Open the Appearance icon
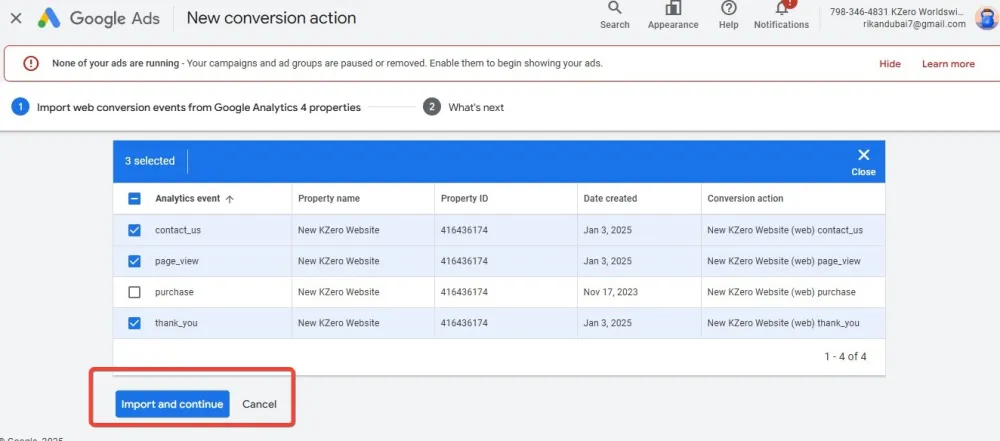The image size is (1000, 441). tap(673, 8)
